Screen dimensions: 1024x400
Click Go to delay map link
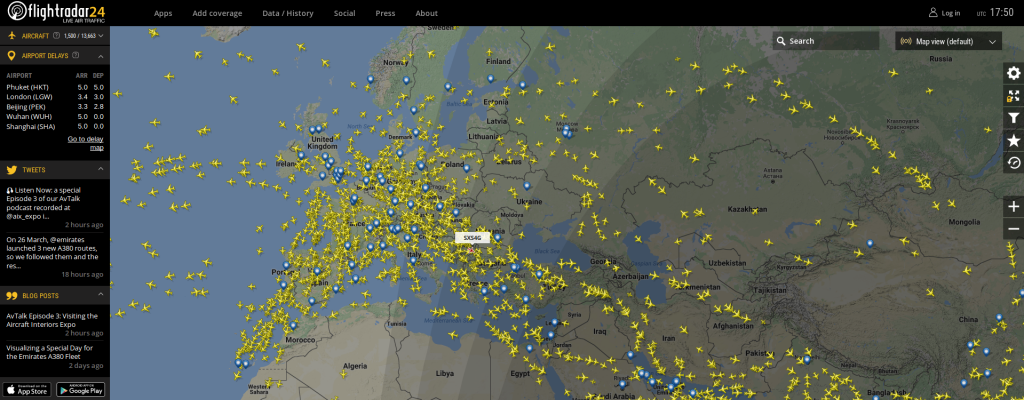pyautogui.click(x=86, y=143)
